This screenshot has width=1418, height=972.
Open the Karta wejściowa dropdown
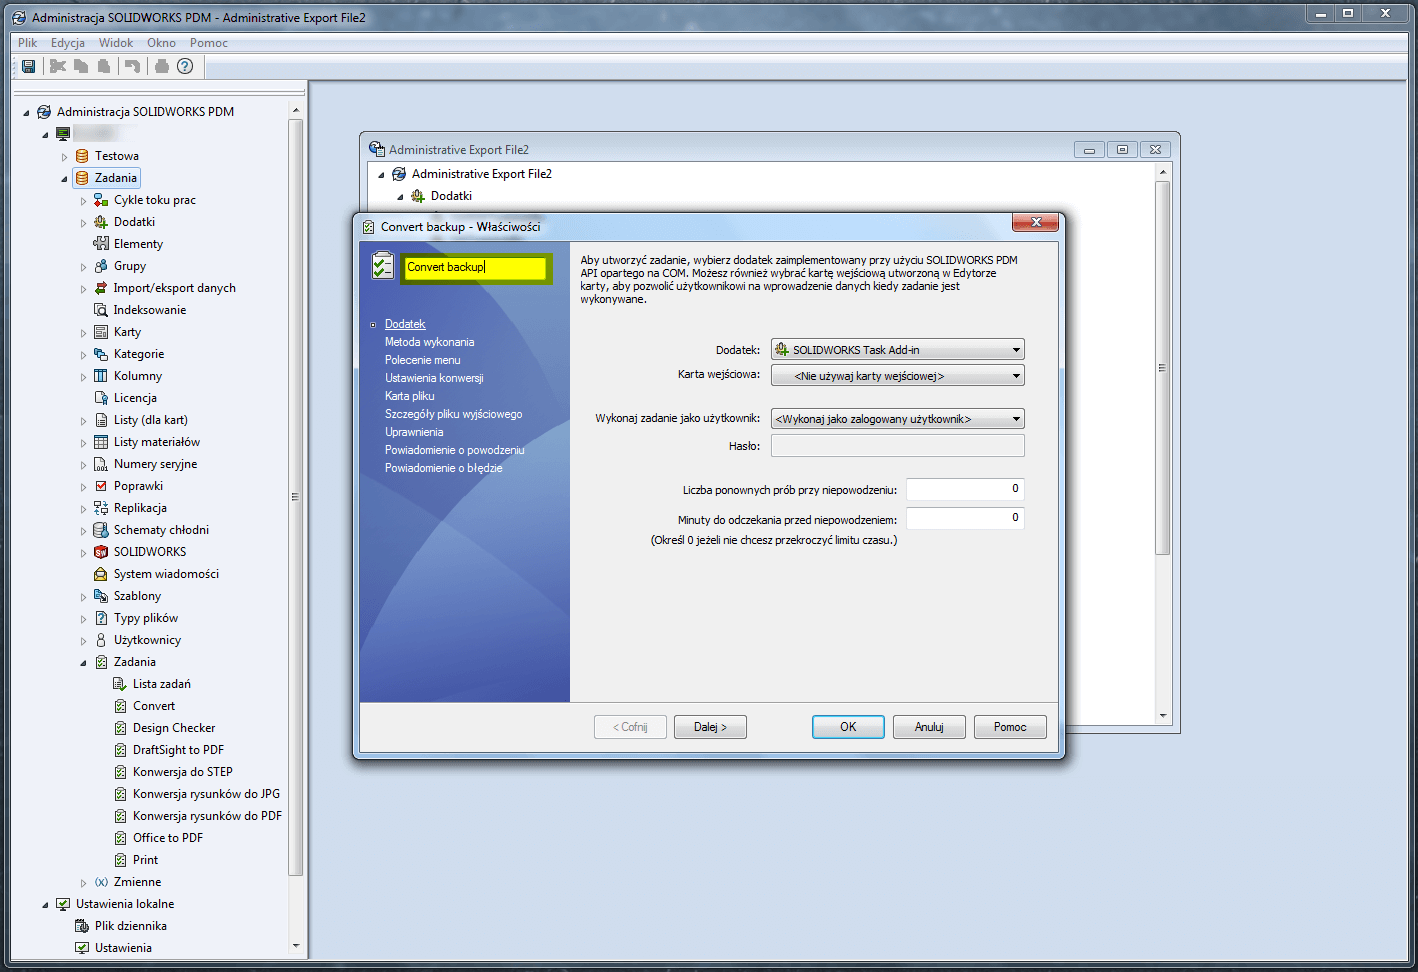[897, 376]
